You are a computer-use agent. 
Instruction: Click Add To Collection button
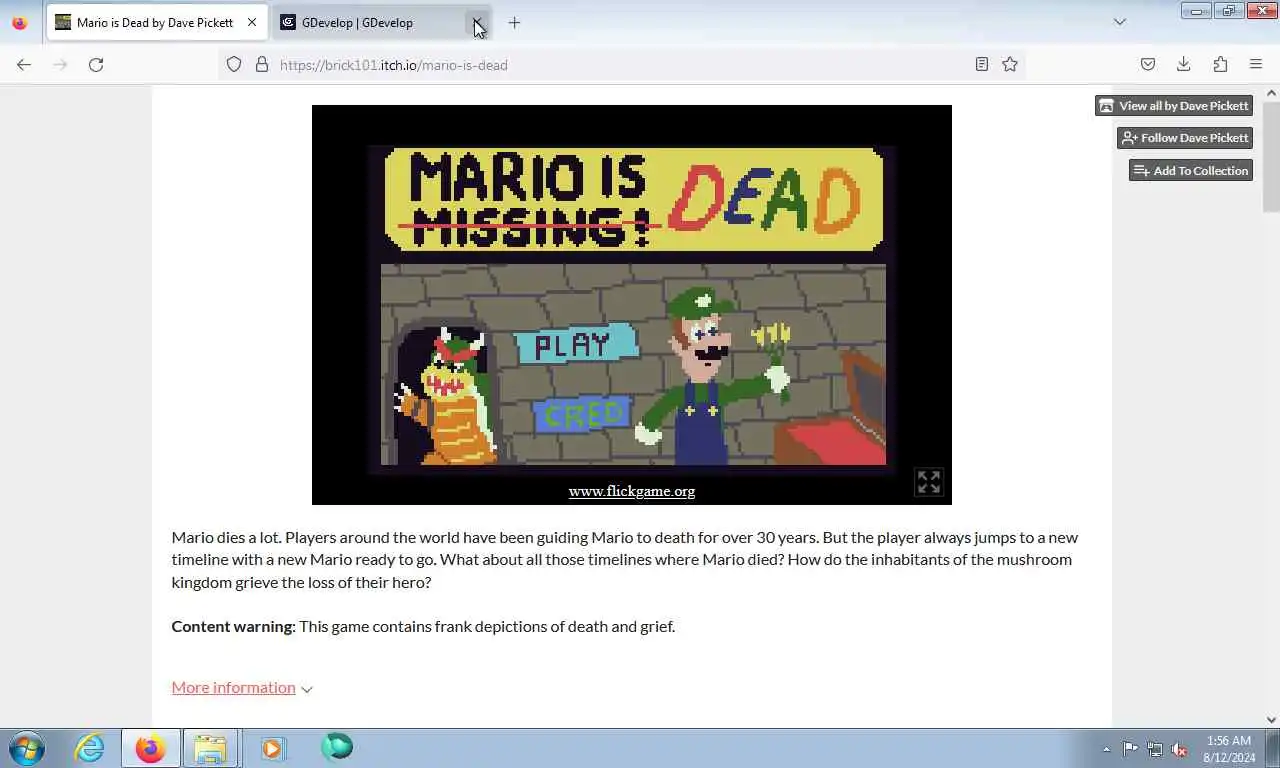pyautogui.click(x=1191, y=171)
